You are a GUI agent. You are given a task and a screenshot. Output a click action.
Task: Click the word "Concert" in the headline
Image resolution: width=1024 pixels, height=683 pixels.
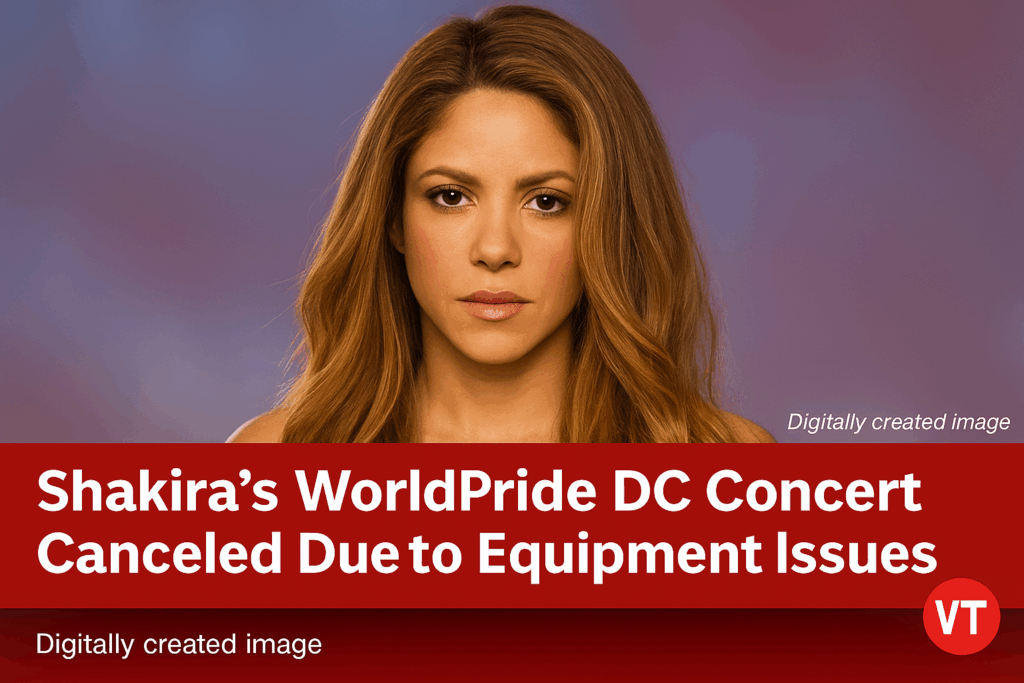pyautogui.click(x=814, y=492)
